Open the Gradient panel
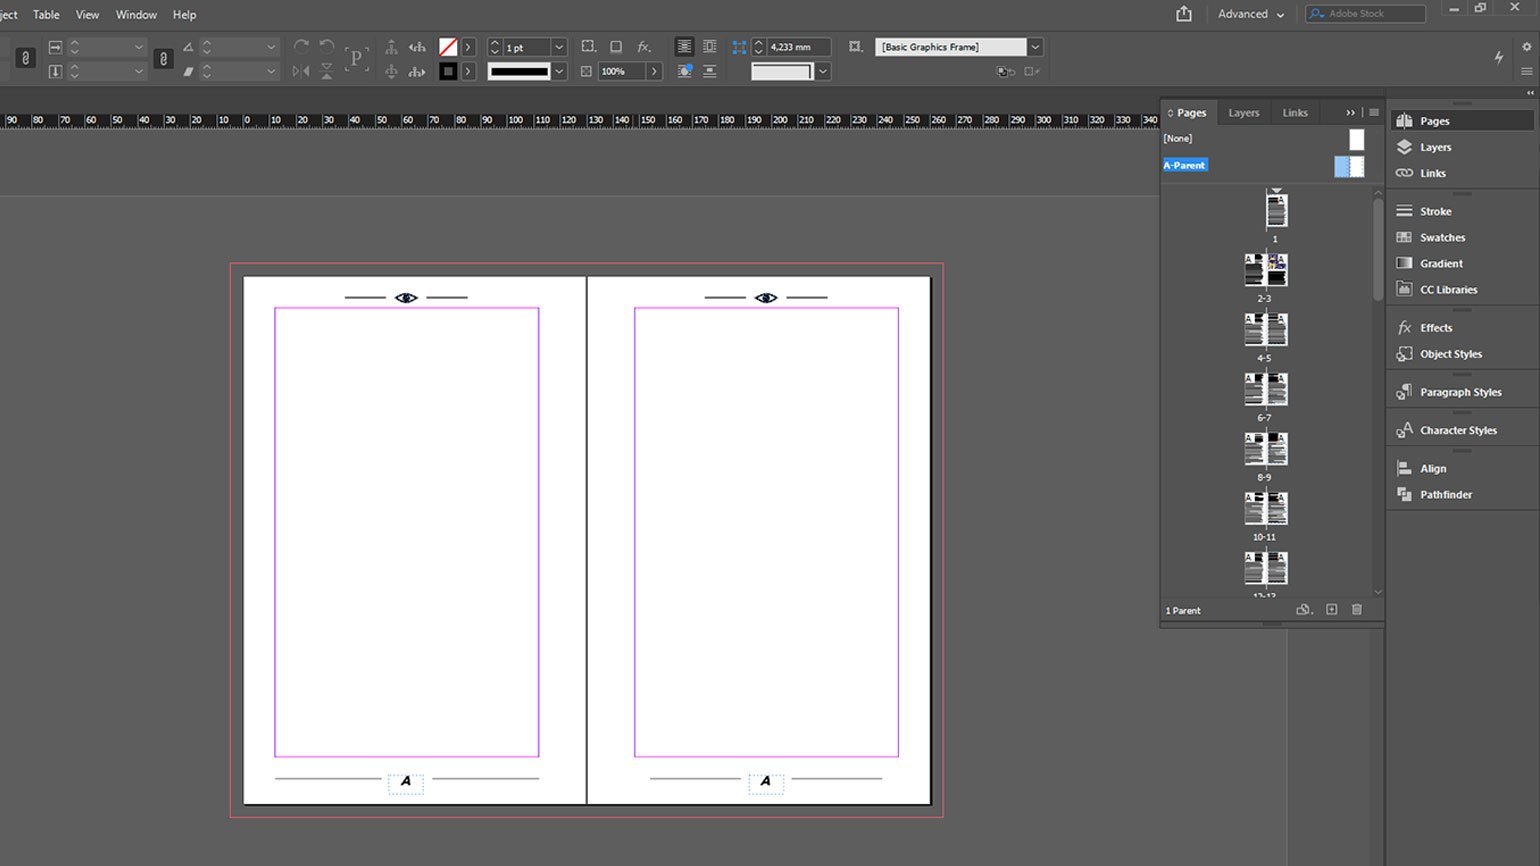1540x866 pixels. 1440,264
